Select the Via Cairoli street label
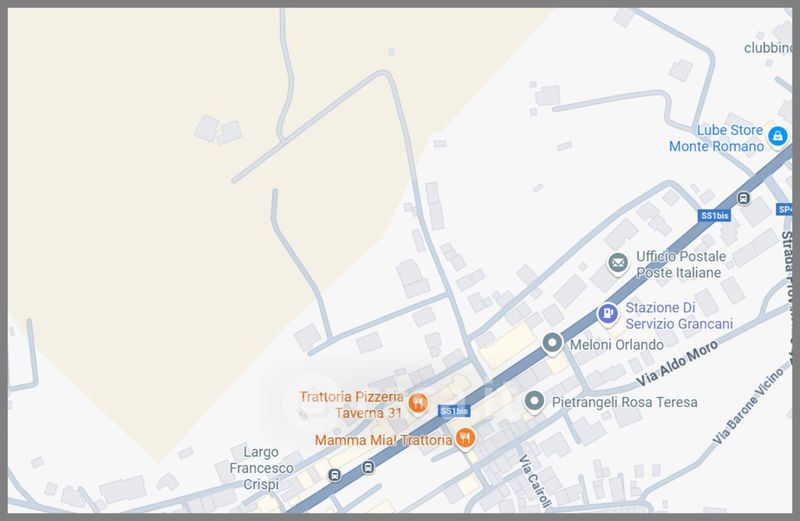 click(535, 481)
